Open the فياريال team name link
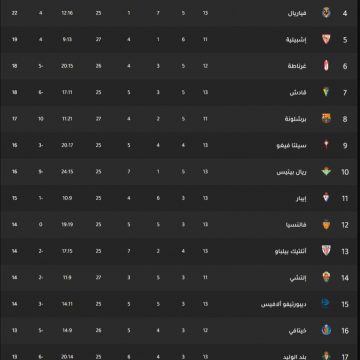 click(x=297, y=13)
